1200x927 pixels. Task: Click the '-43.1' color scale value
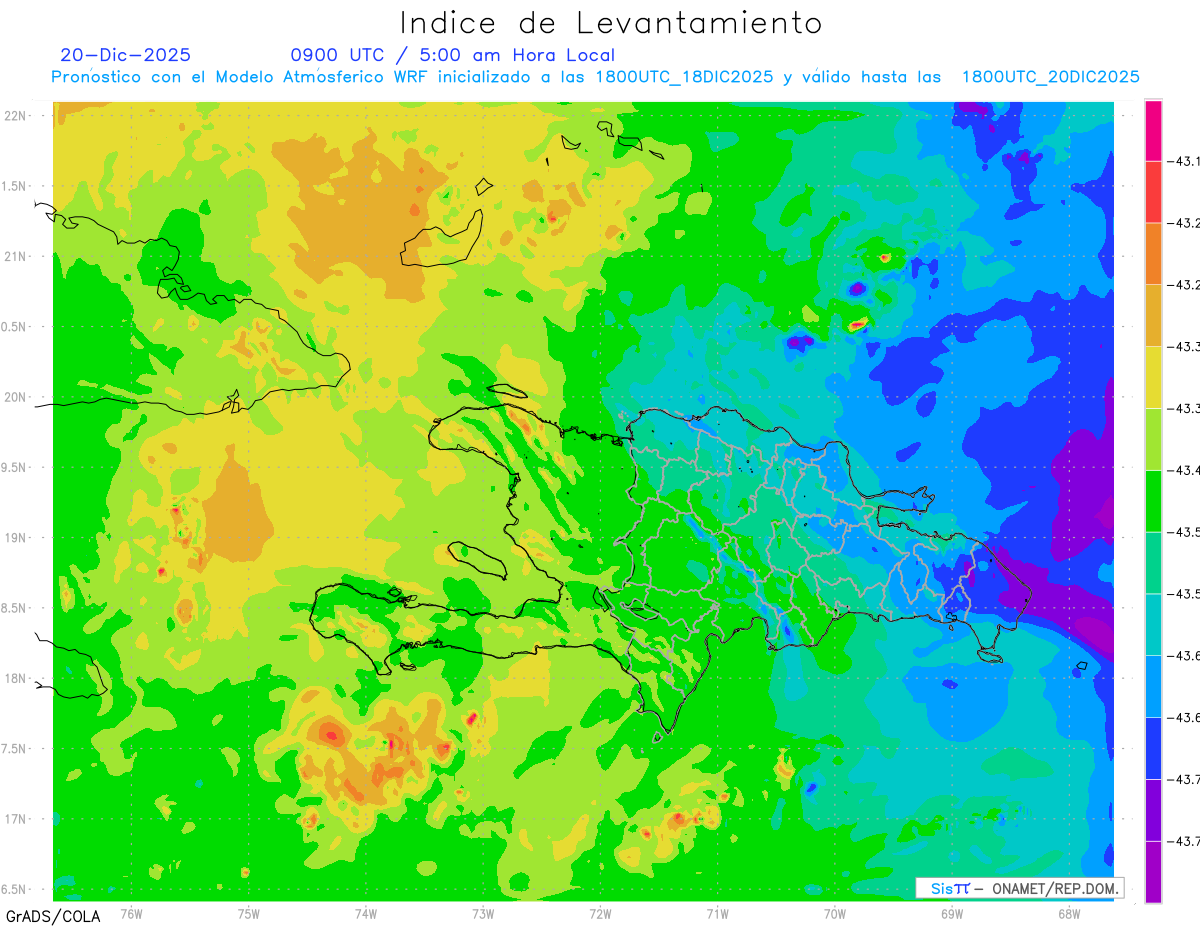(x=1185, y=161)
